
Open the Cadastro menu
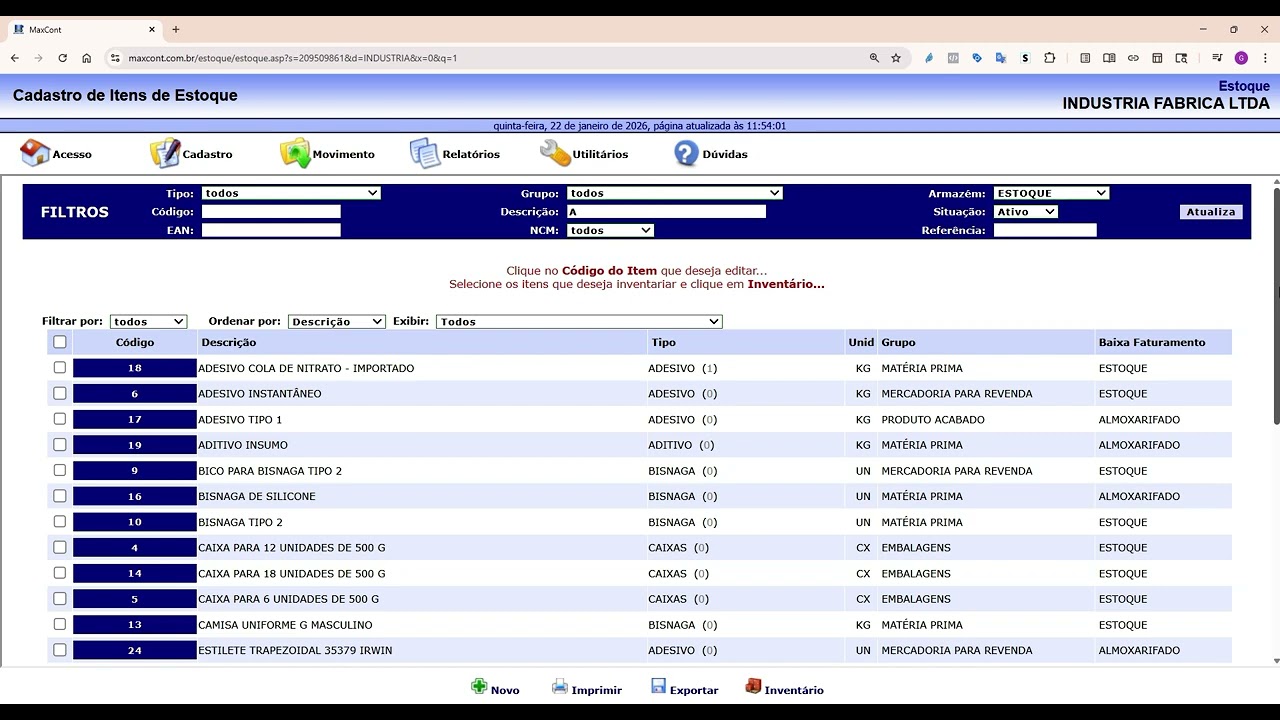tap(207, 154)
